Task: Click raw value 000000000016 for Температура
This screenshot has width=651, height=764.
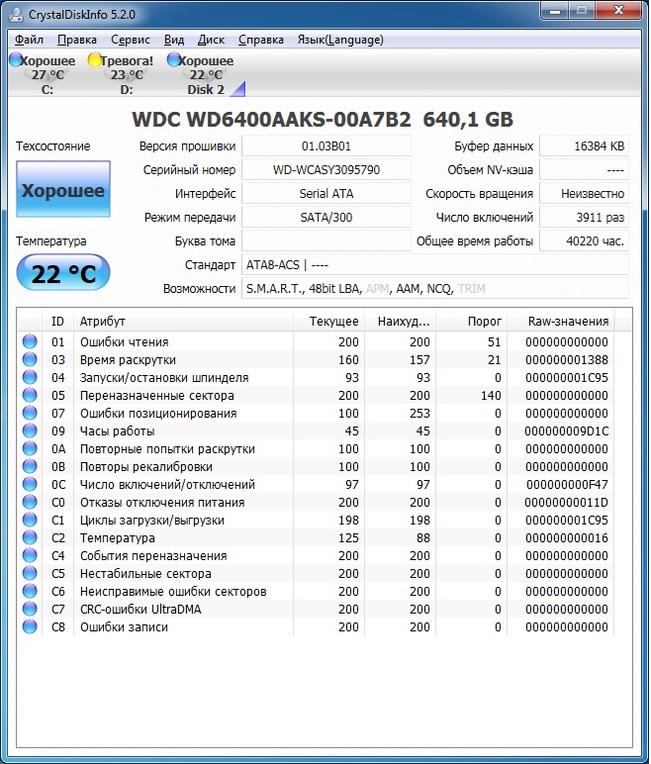Action: (x=566, y=538)
